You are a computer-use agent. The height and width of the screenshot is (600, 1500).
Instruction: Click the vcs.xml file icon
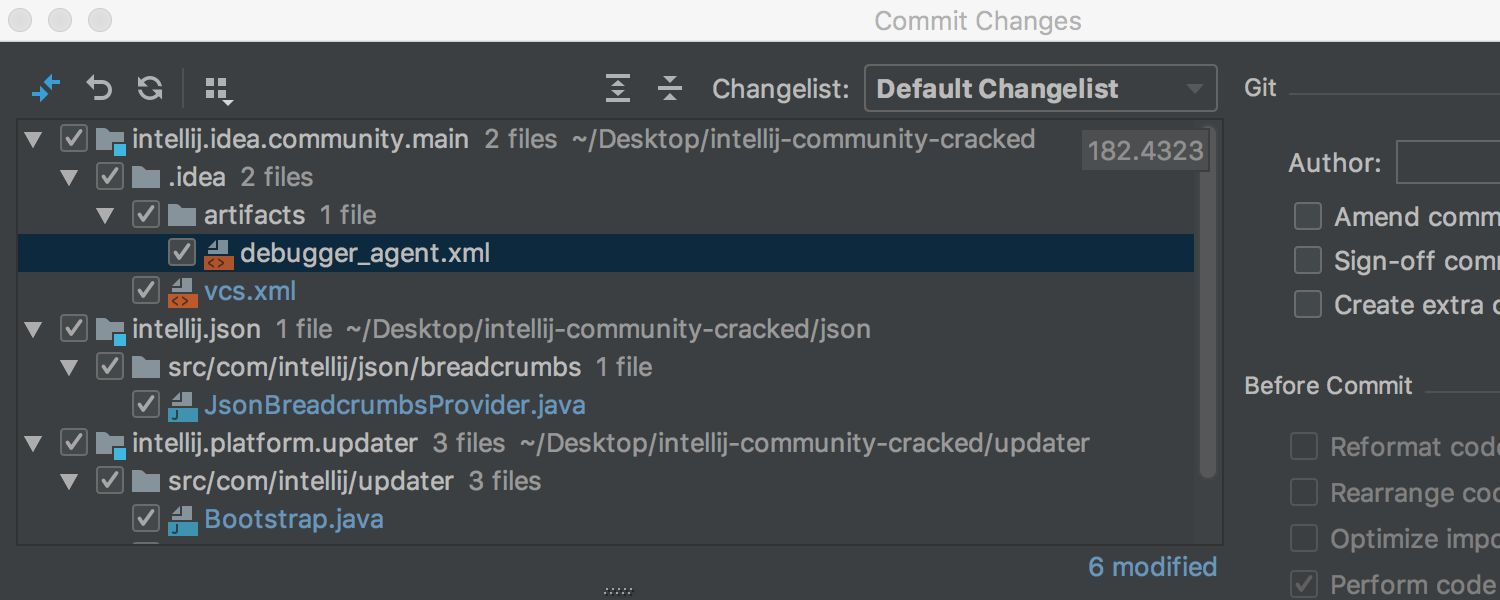[182, 292]
